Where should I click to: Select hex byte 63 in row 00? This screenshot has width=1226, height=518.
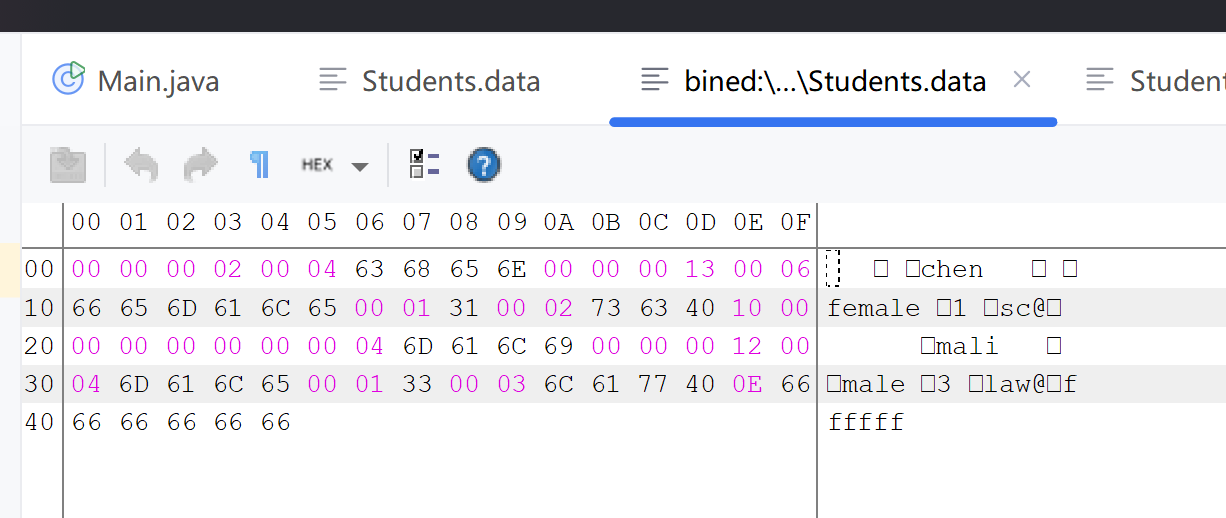(x=370, y=269)
